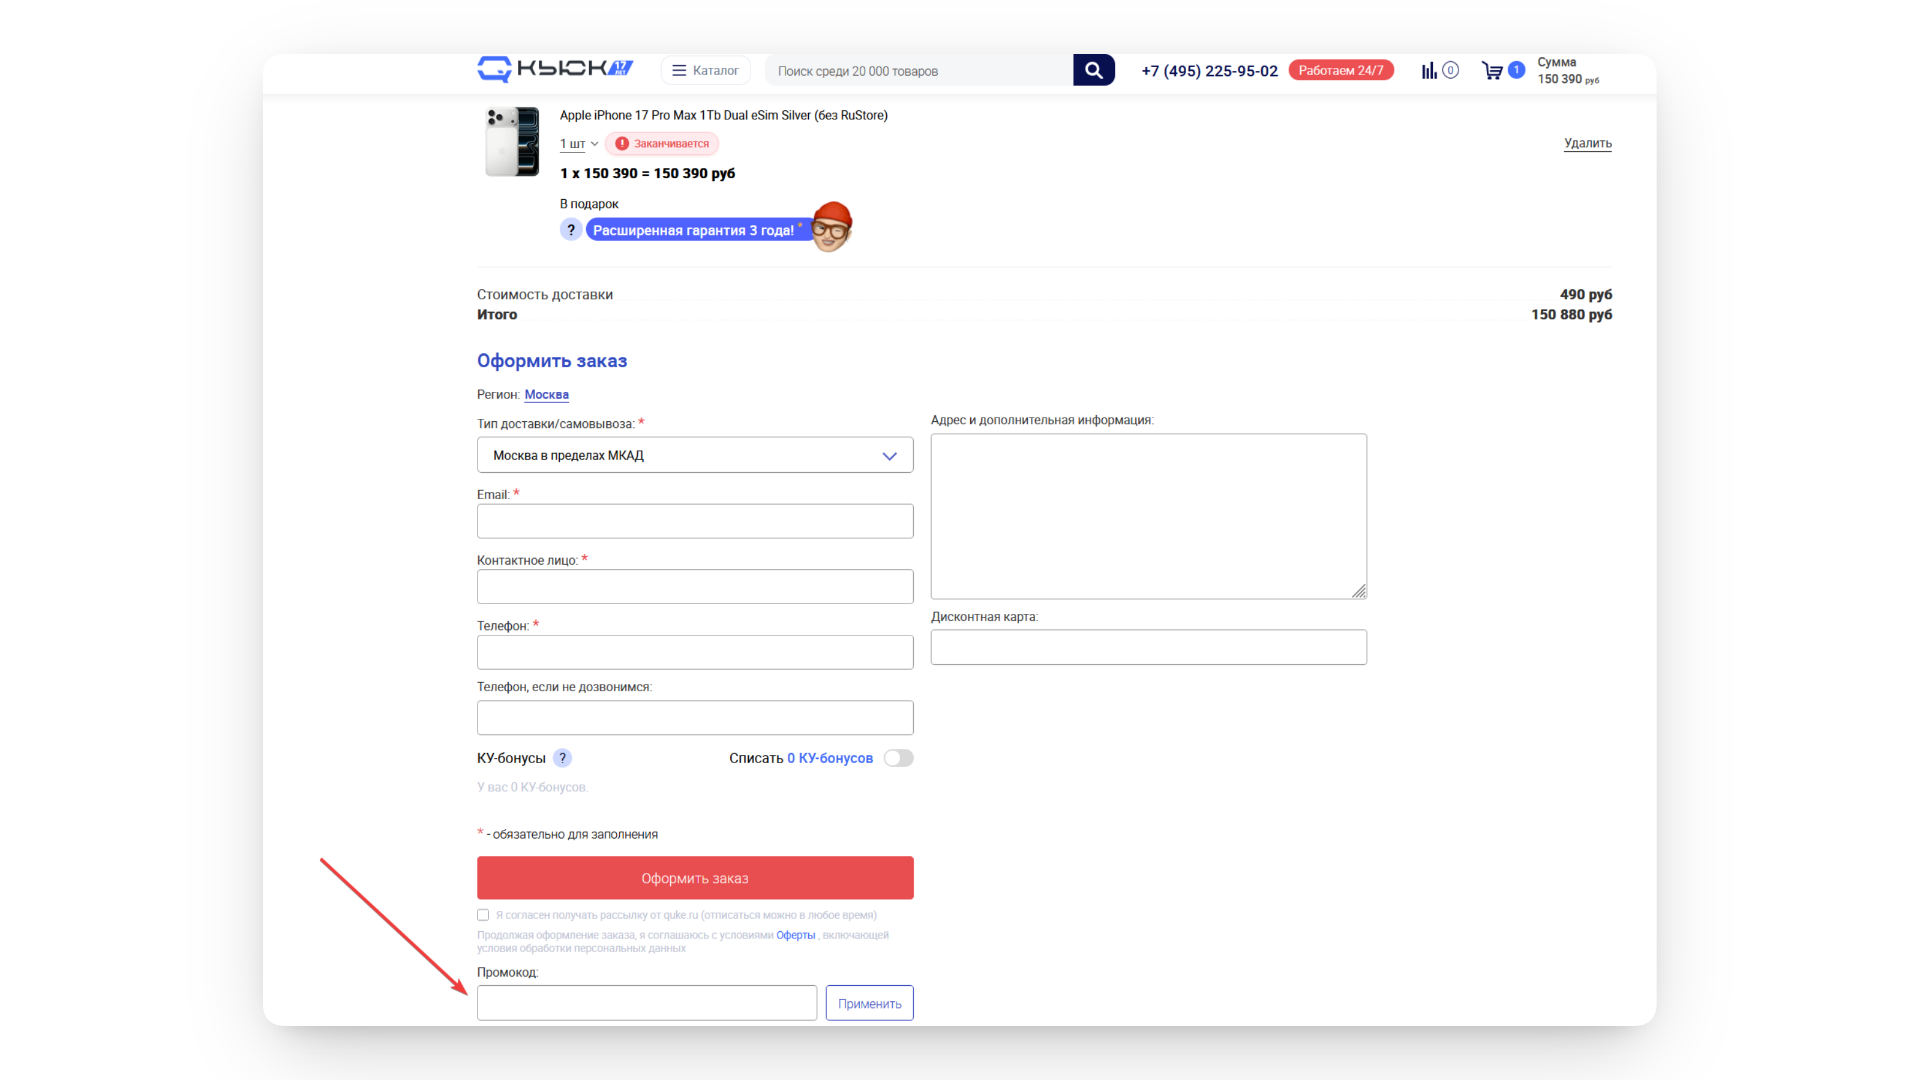Open the Каталог menu
Viewport: 1920px width, 1080px height.
(705, 70)
